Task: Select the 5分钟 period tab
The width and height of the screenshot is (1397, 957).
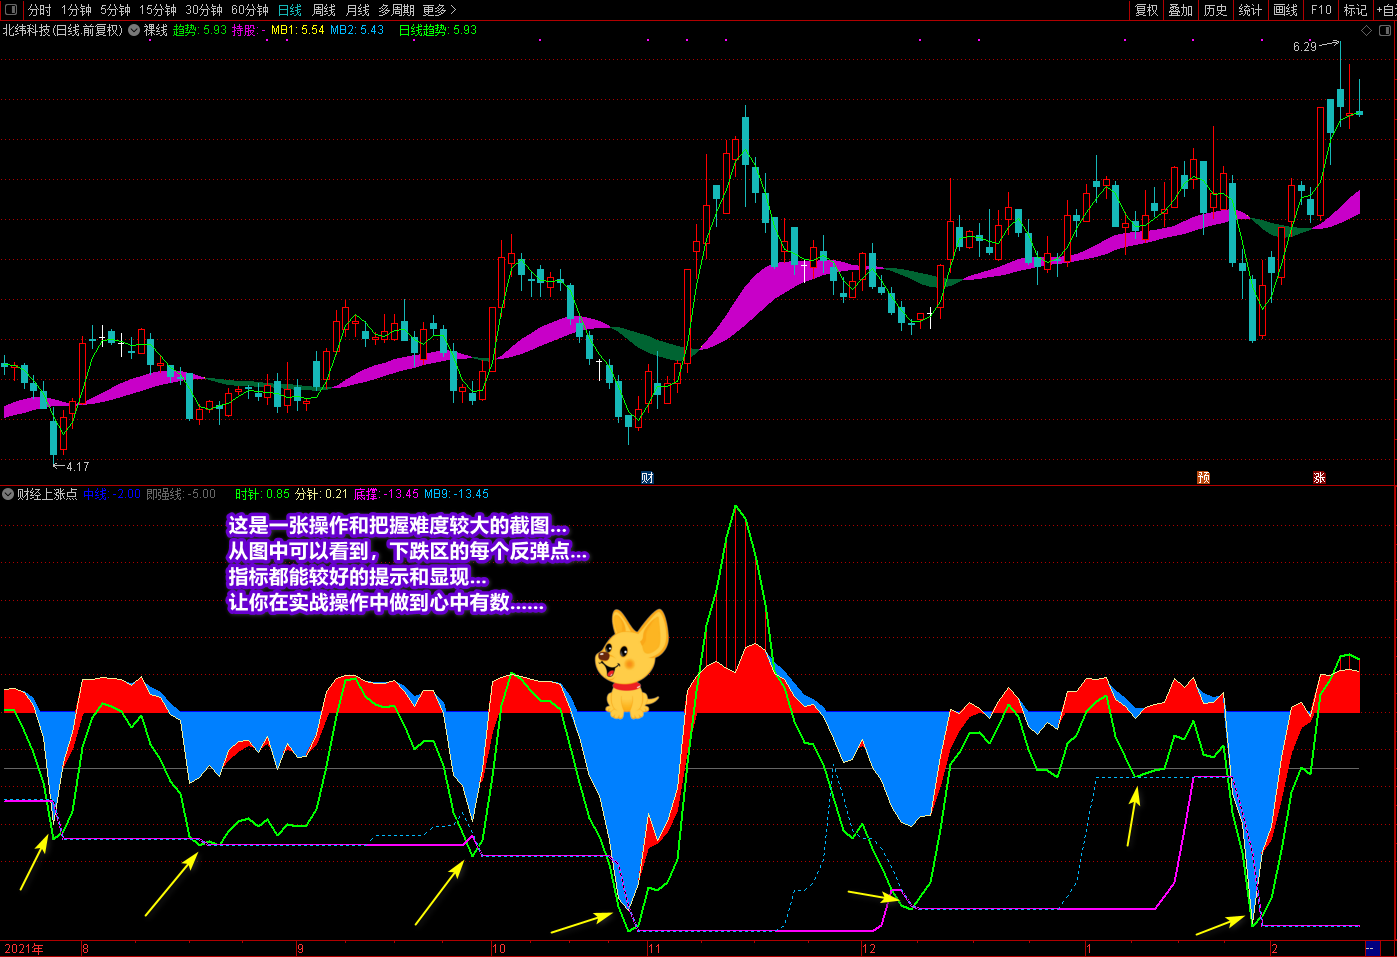Action: pos(115,10)
